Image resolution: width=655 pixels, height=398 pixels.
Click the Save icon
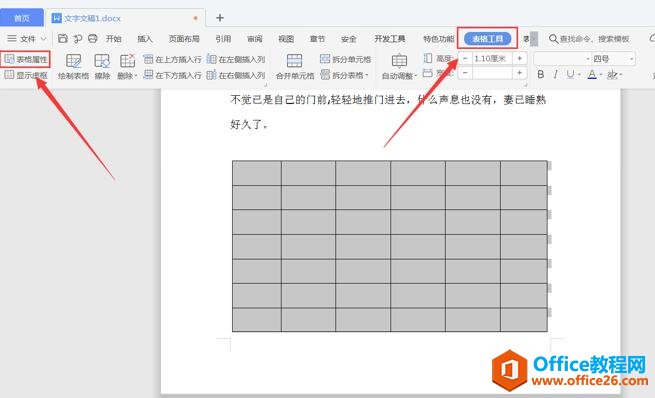tap(63, 39)
